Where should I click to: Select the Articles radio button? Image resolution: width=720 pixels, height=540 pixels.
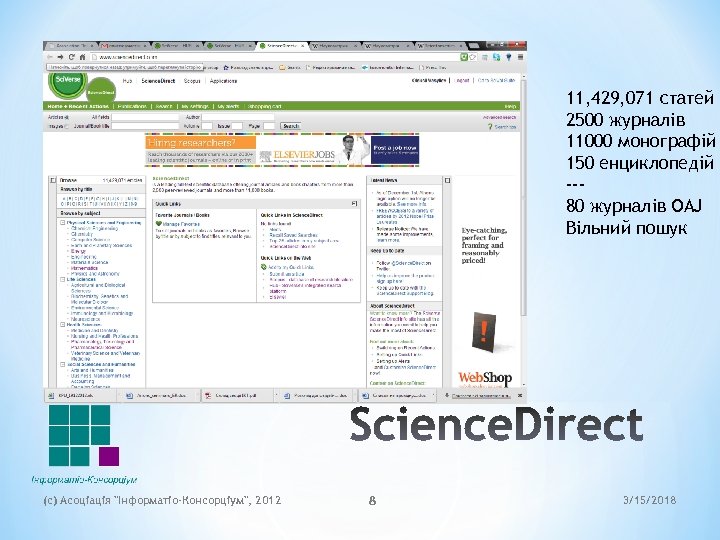(67, 118)
